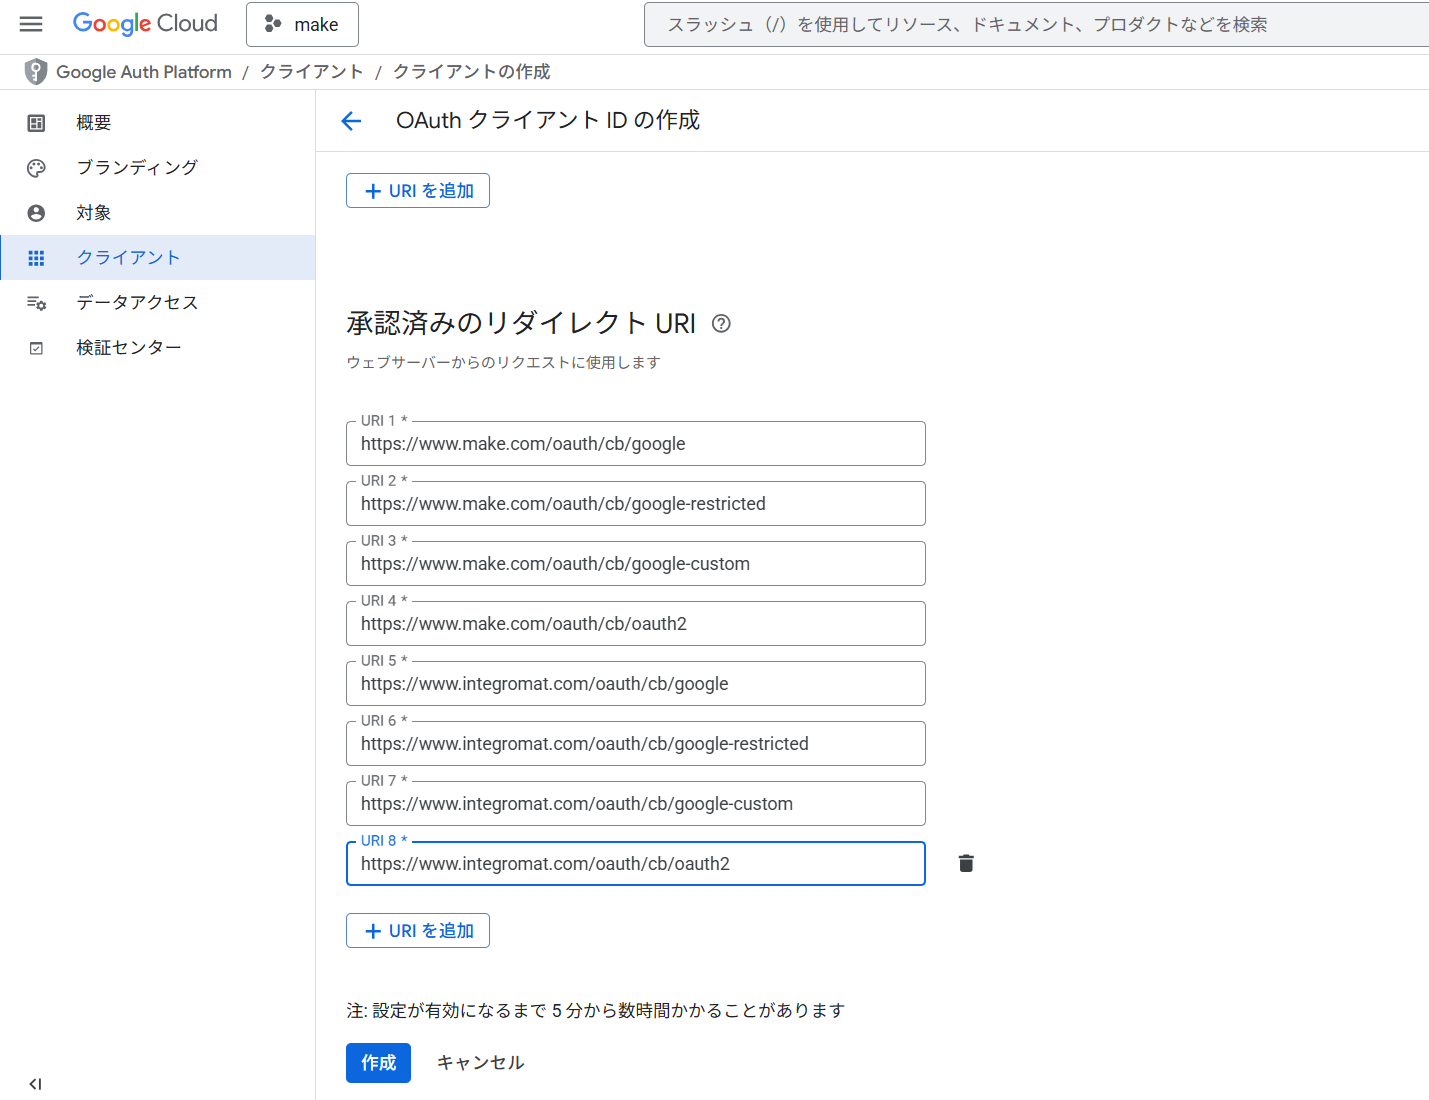Click the ブランディング palette icon
Image resolution: width=1429 pixels, height=1100 pixels.
(36, 168)
